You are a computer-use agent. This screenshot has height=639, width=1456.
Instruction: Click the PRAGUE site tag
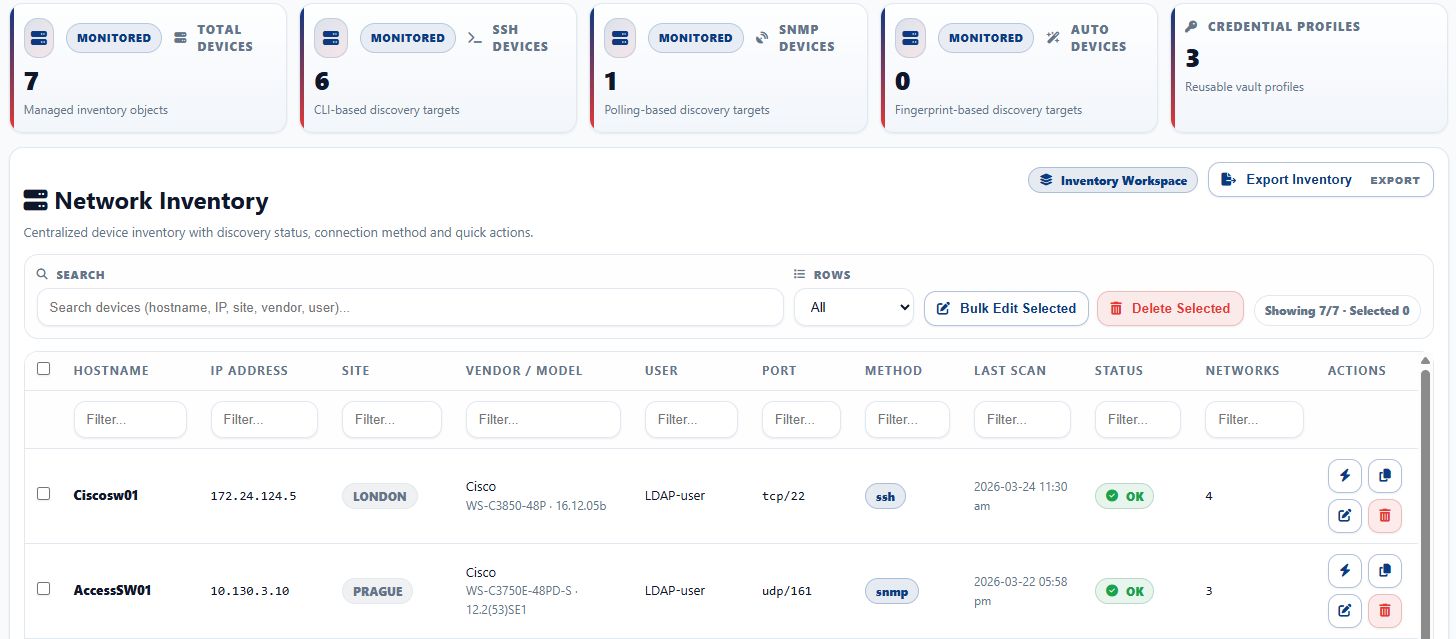tap(377, 591)
